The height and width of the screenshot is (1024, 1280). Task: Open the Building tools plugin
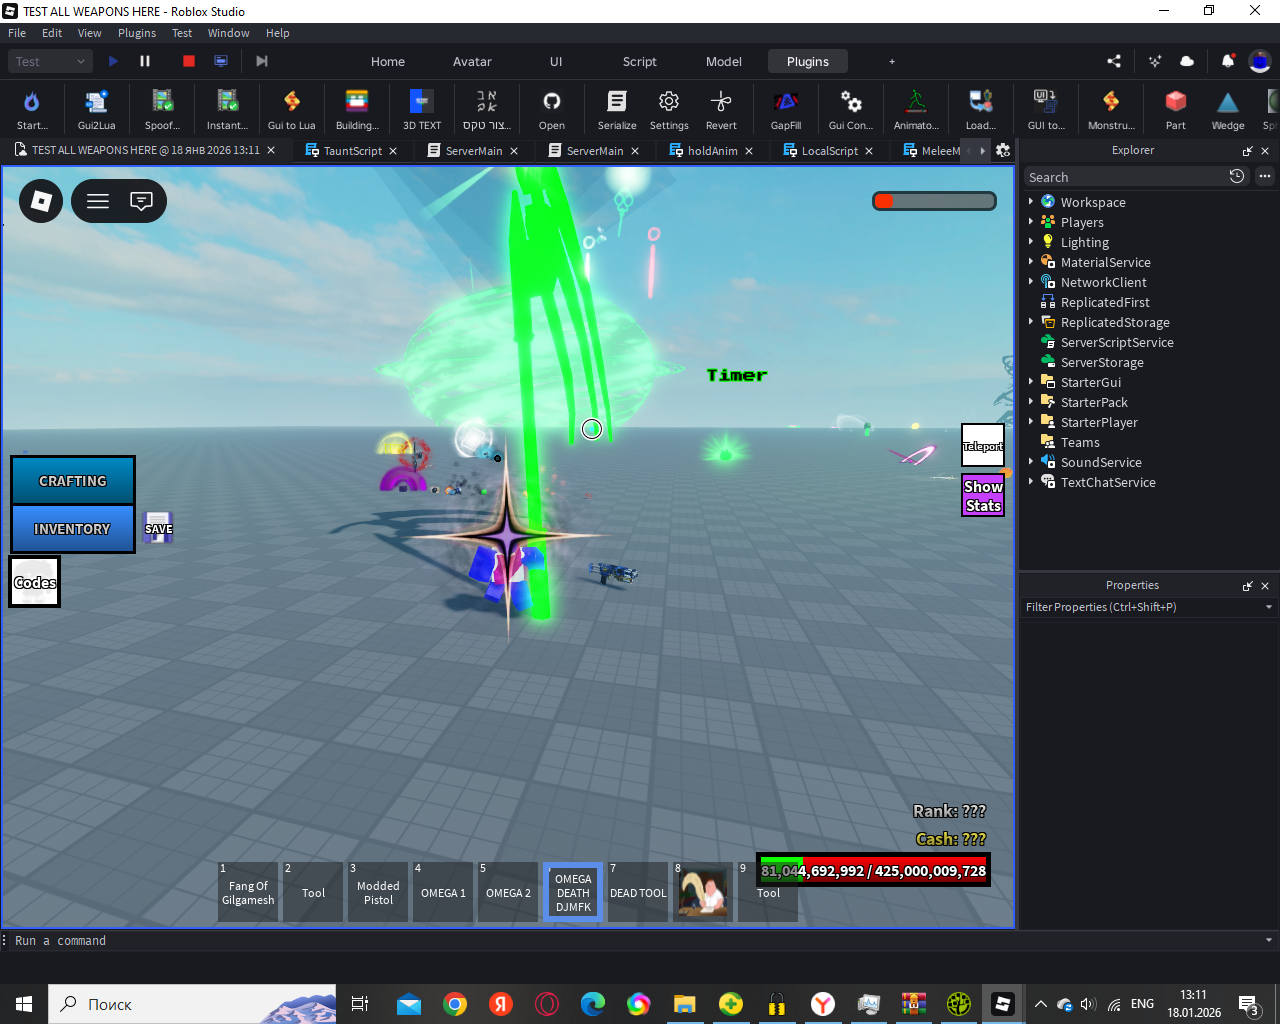(x=357, y=109)
